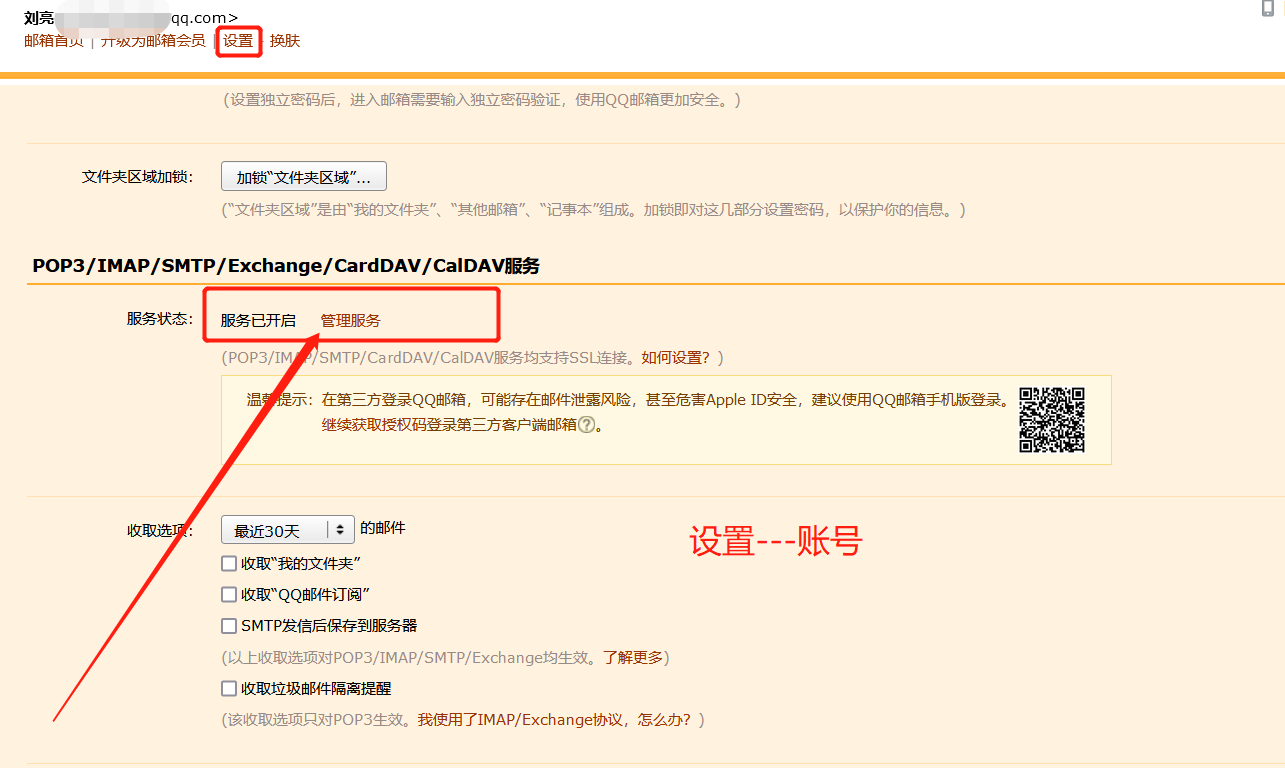Click the account name 刘亮 at top

[39, 17]
